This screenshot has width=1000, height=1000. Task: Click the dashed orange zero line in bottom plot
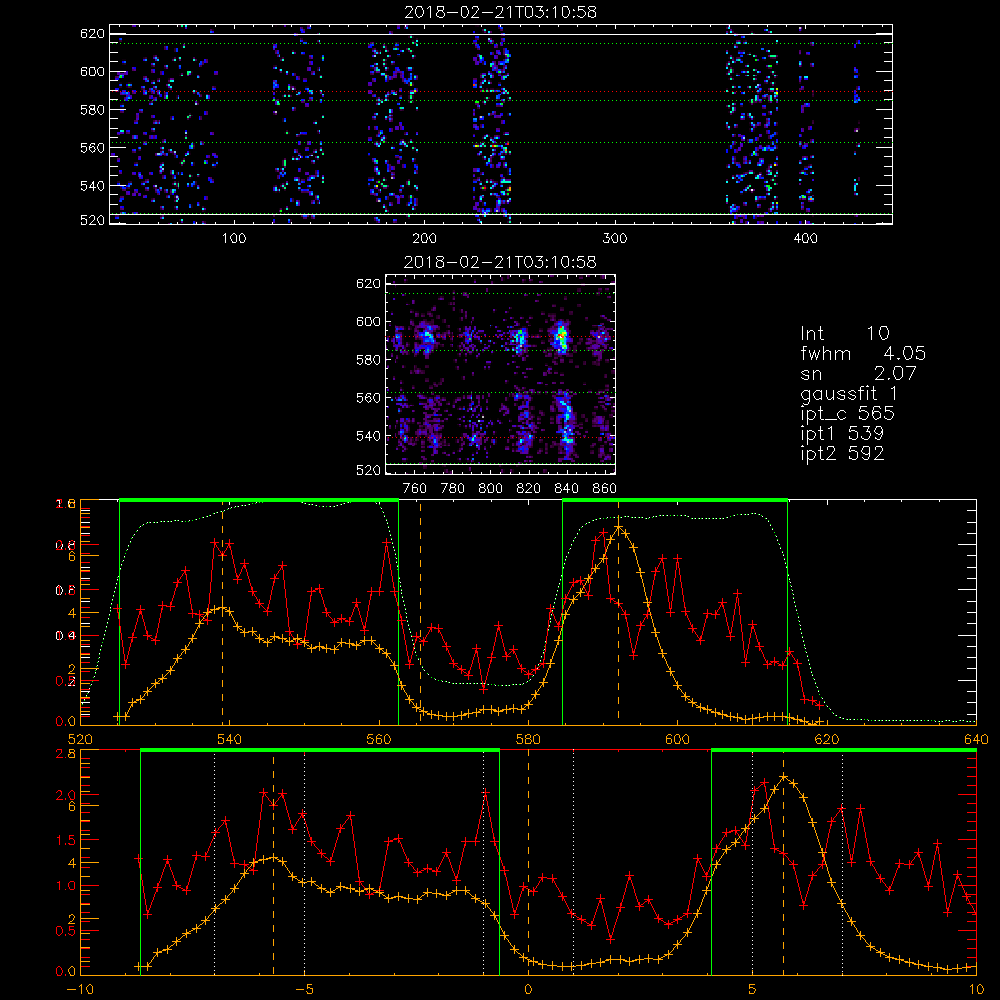point(528,861)
